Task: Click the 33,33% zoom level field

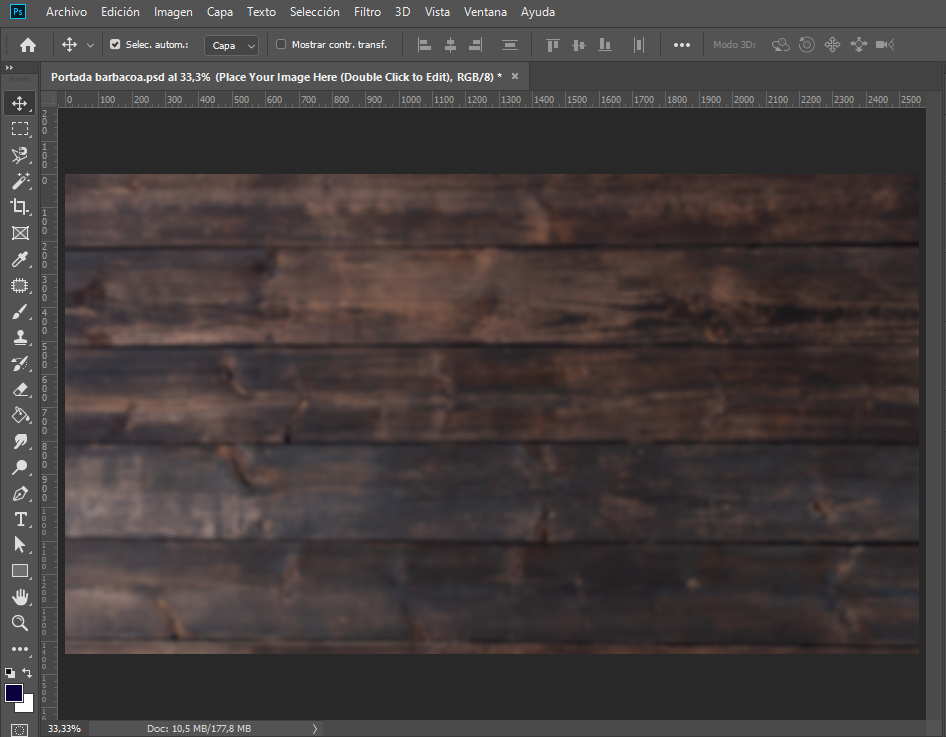Action: pyautogui.click(x=64, y=729)
